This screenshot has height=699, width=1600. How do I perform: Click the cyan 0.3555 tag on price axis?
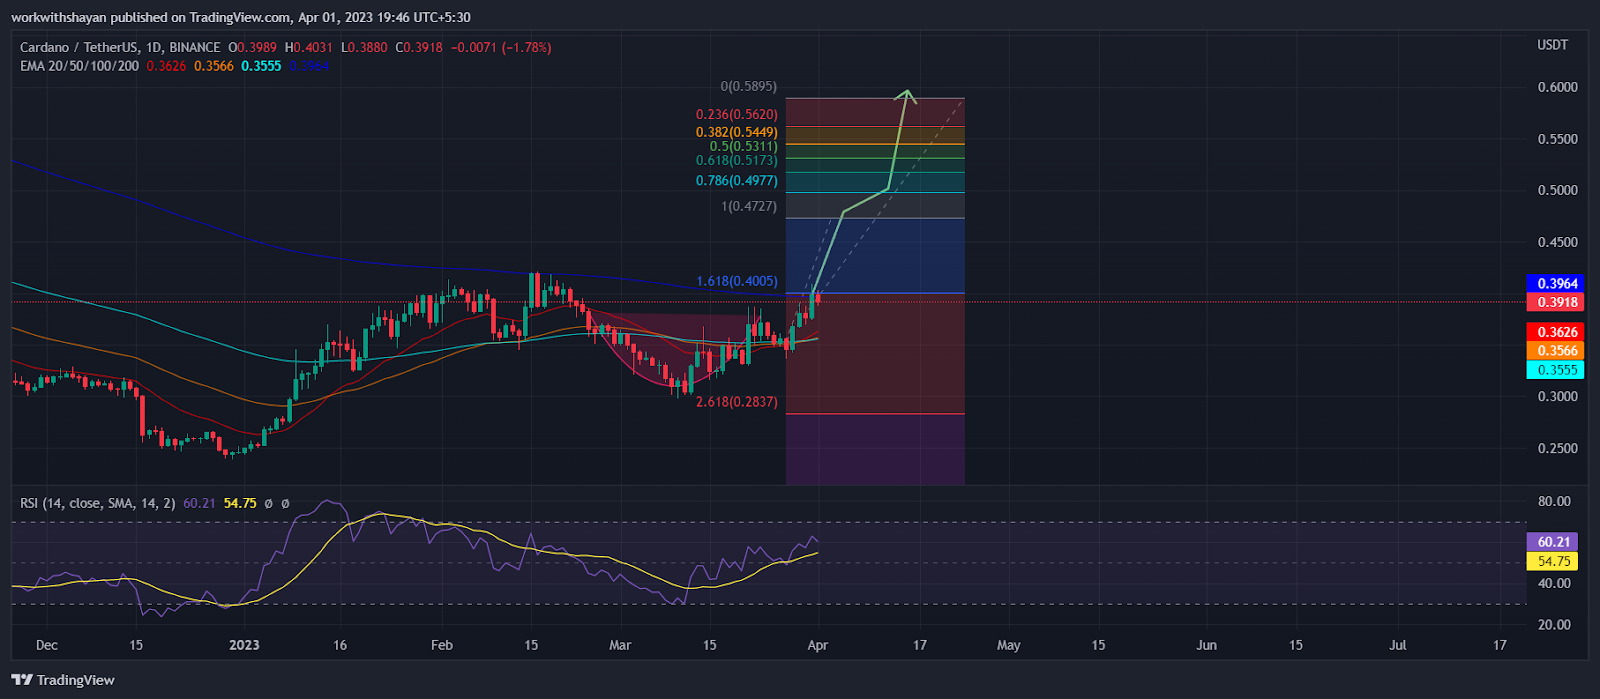pos(1555,370)
